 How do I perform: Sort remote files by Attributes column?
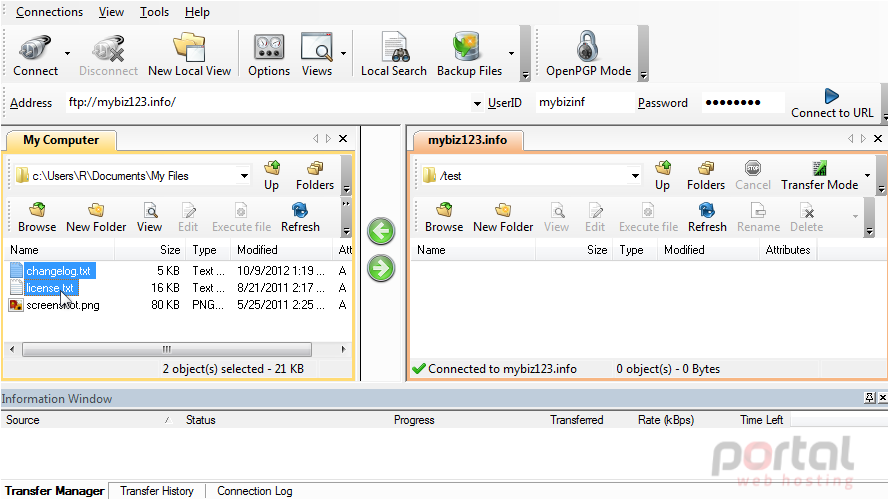coord(788,250)
